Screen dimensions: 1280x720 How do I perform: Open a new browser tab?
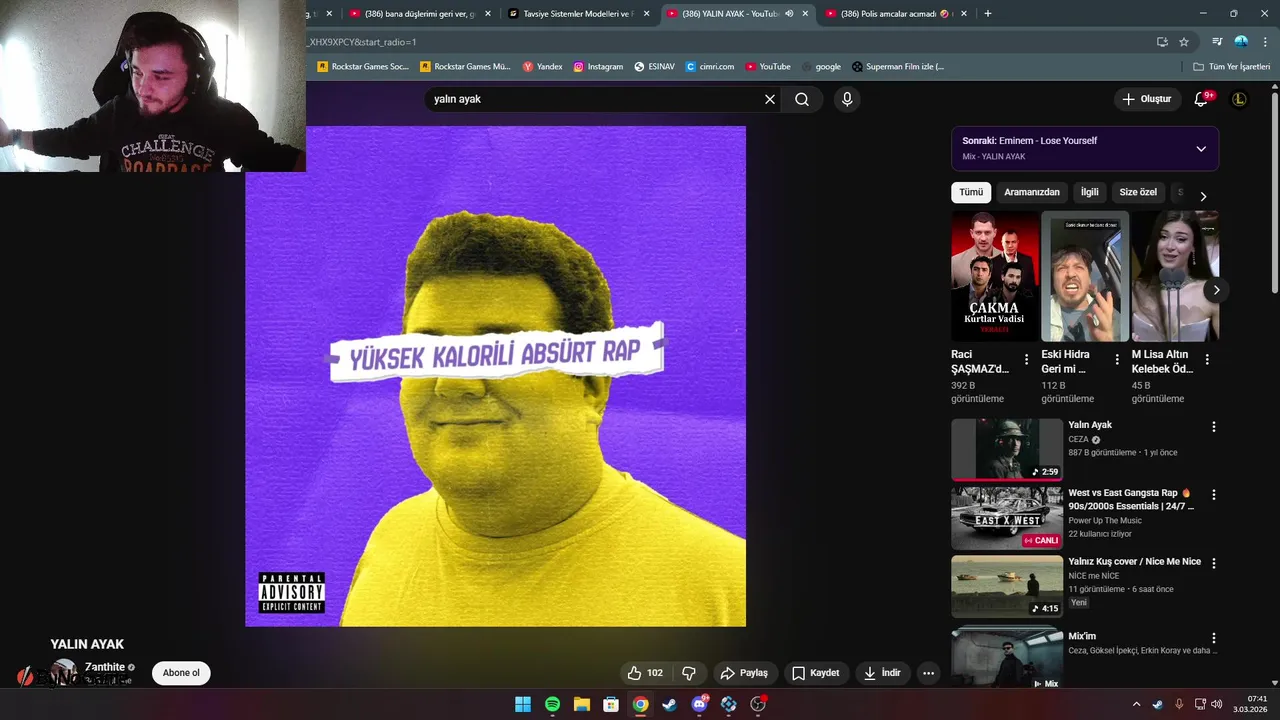(x=988, y=14)
